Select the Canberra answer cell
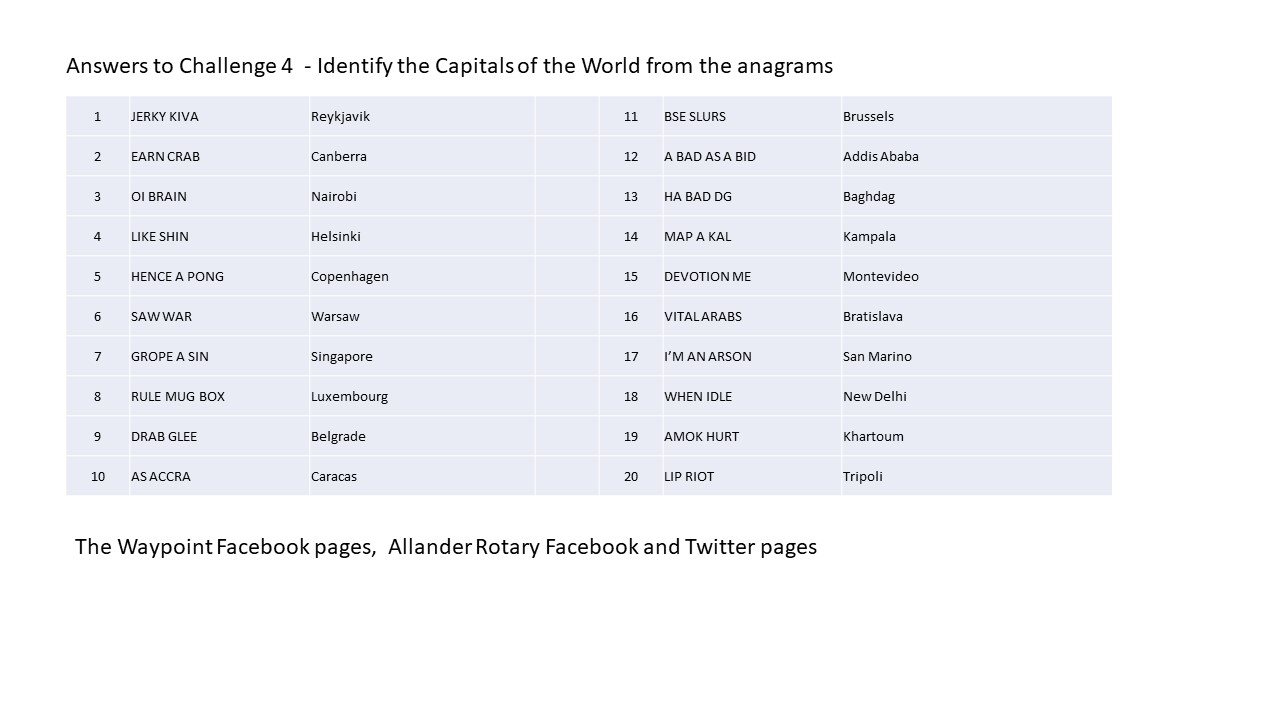1280x720 pixels. (421, 156)
